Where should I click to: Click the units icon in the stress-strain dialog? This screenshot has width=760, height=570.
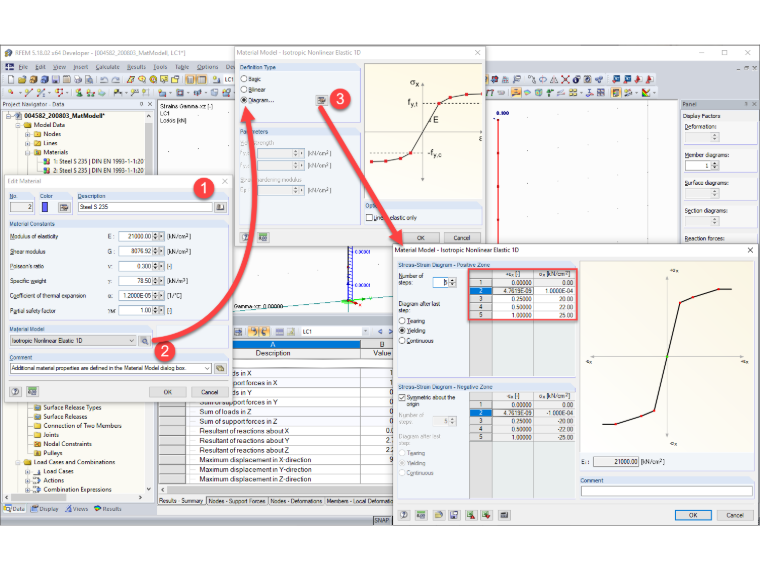421,515
